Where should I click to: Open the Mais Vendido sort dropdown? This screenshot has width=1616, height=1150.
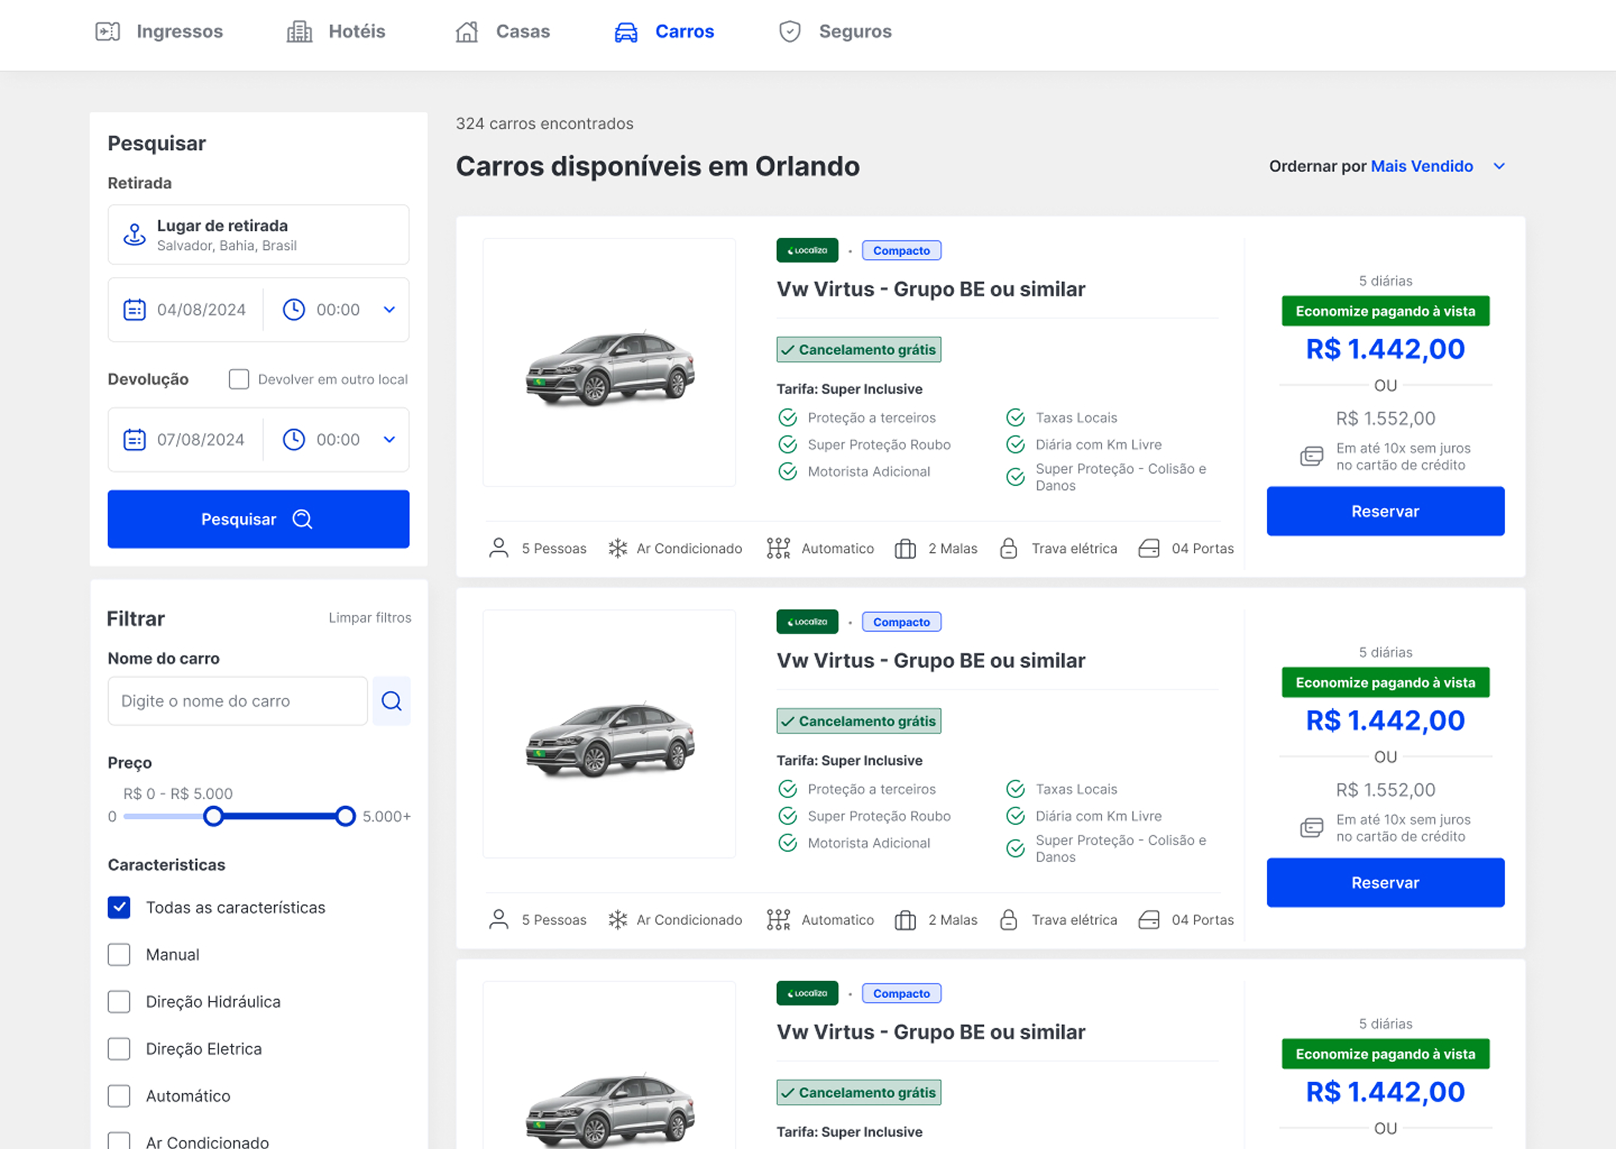pos(1422,166)
